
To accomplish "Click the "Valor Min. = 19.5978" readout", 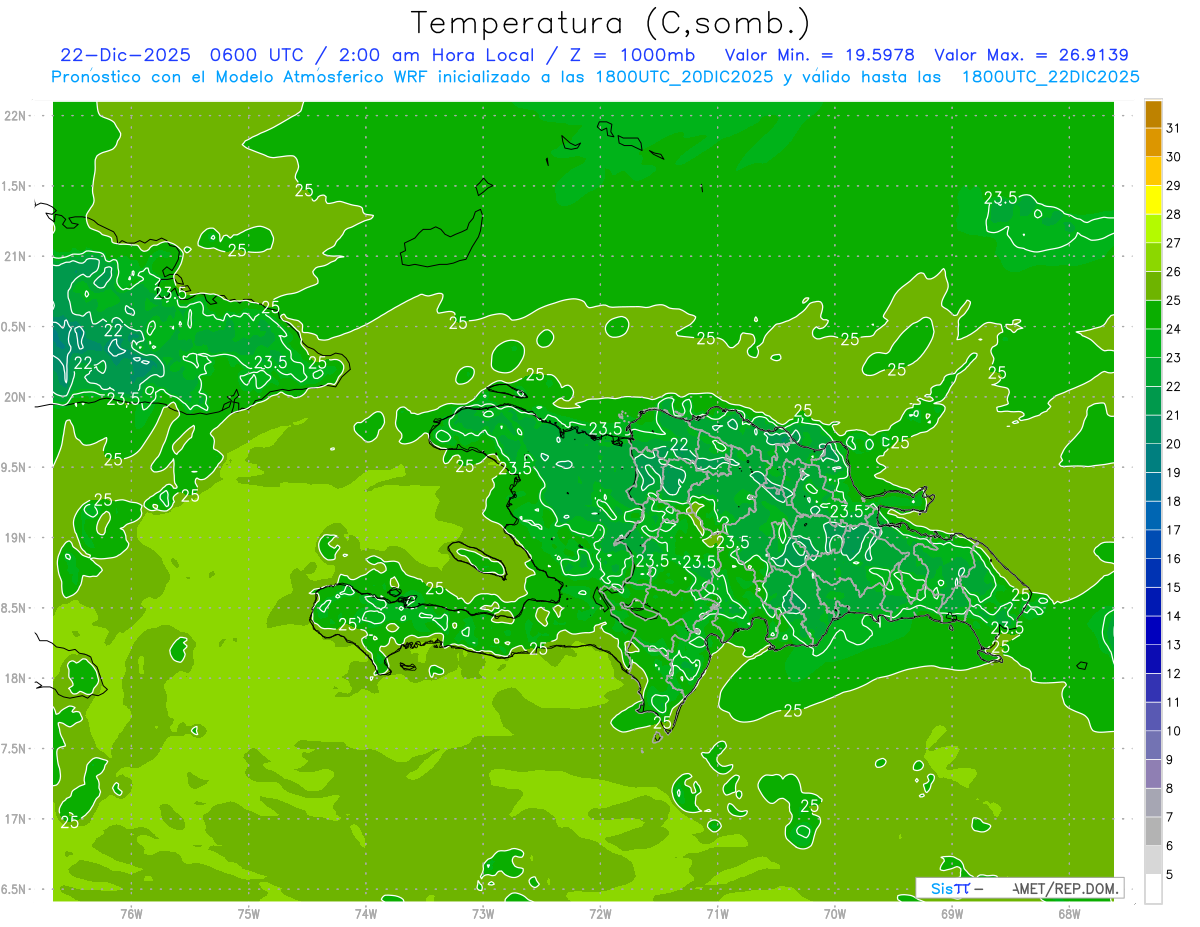I will [819, 55].
